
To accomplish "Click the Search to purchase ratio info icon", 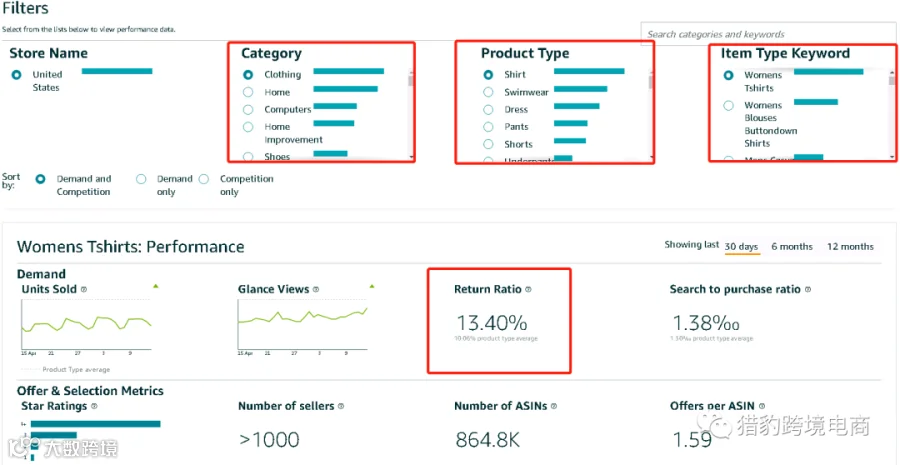I will tap(808, 289).
